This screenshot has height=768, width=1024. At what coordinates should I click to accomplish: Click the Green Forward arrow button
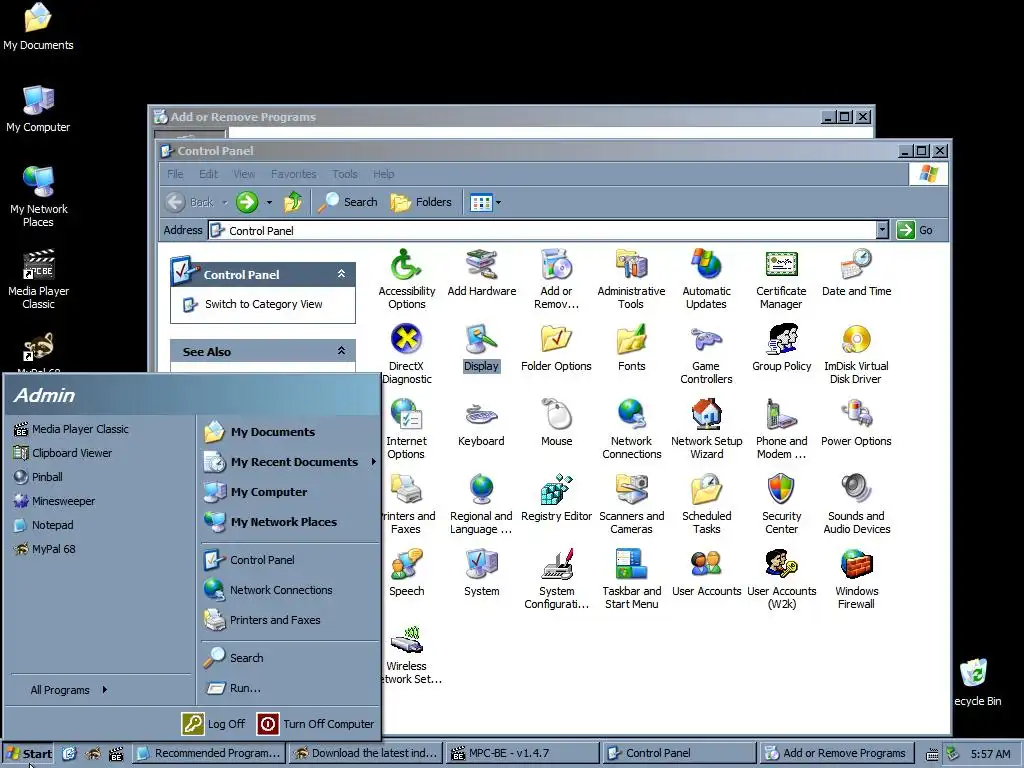tap(247, 202)
